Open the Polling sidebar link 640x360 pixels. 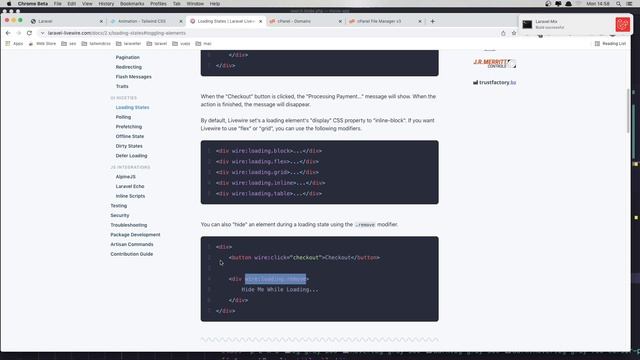123,117
